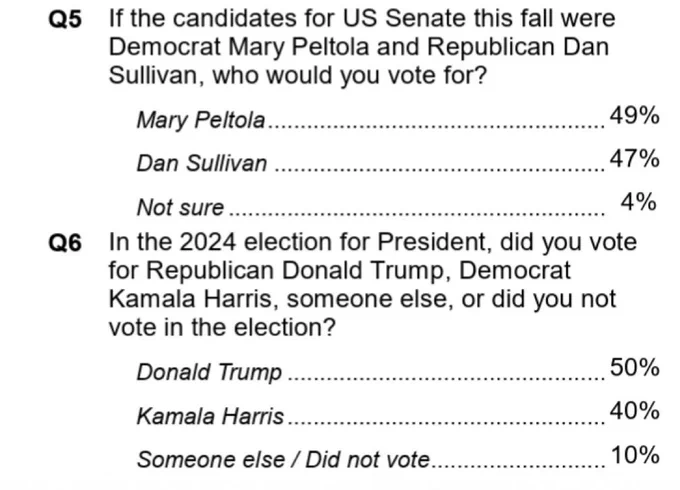This screenshot has height=490, width=680.
Task: Click the Not sure answer option
Action: point(180,207)
